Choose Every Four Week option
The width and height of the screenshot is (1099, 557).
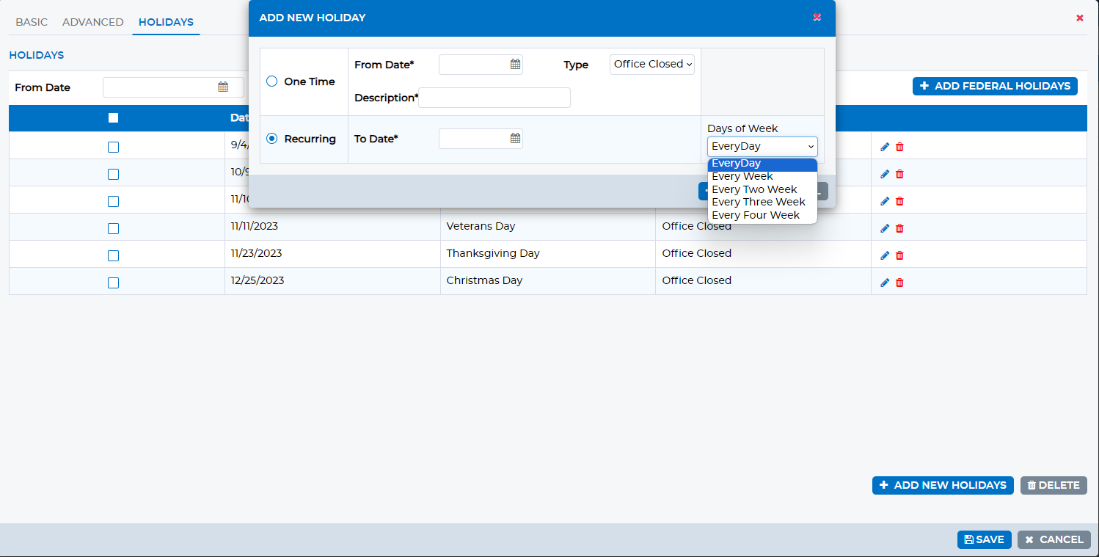click(x=762, y=215)
